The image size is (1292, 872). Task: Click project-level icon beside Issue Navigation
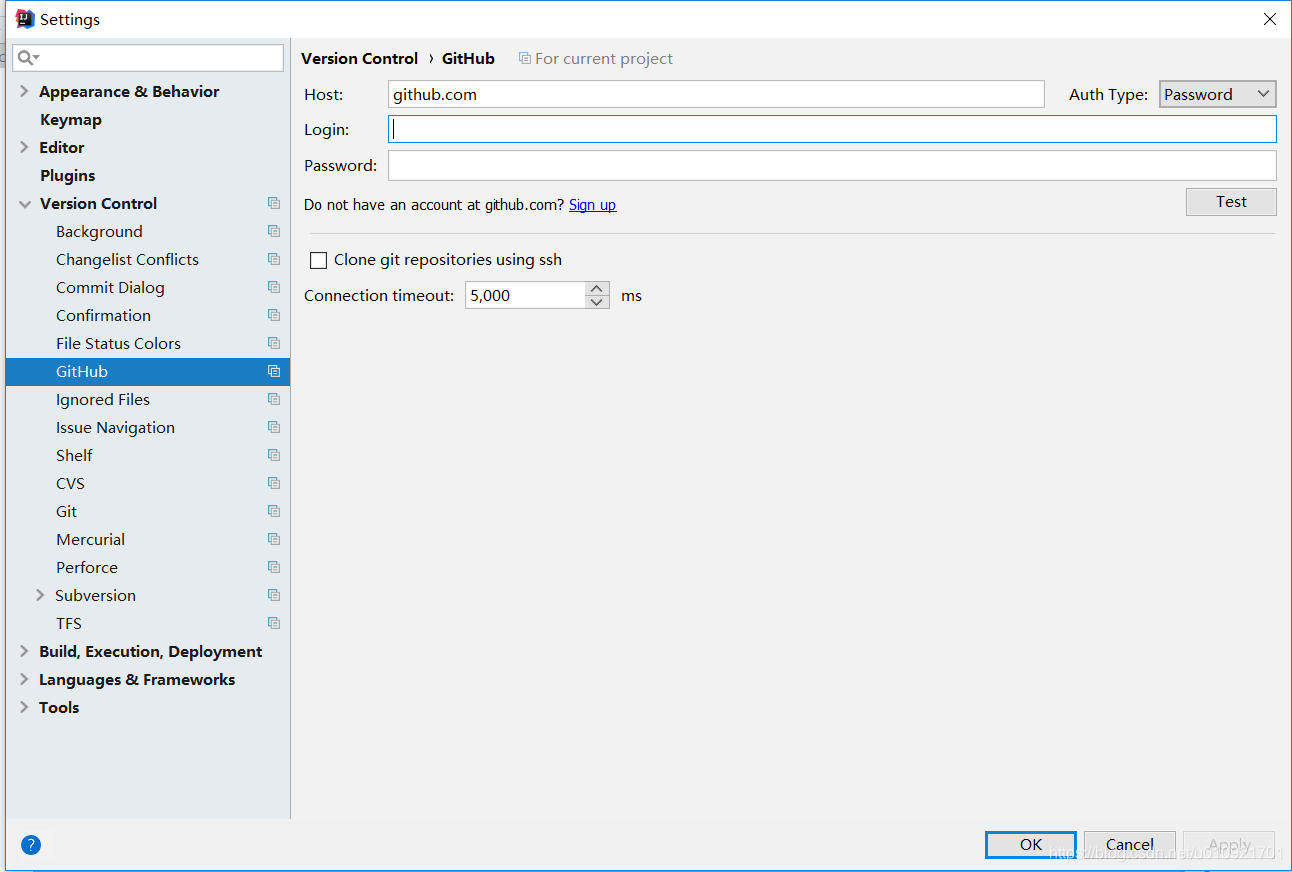[x=274, y=427]
